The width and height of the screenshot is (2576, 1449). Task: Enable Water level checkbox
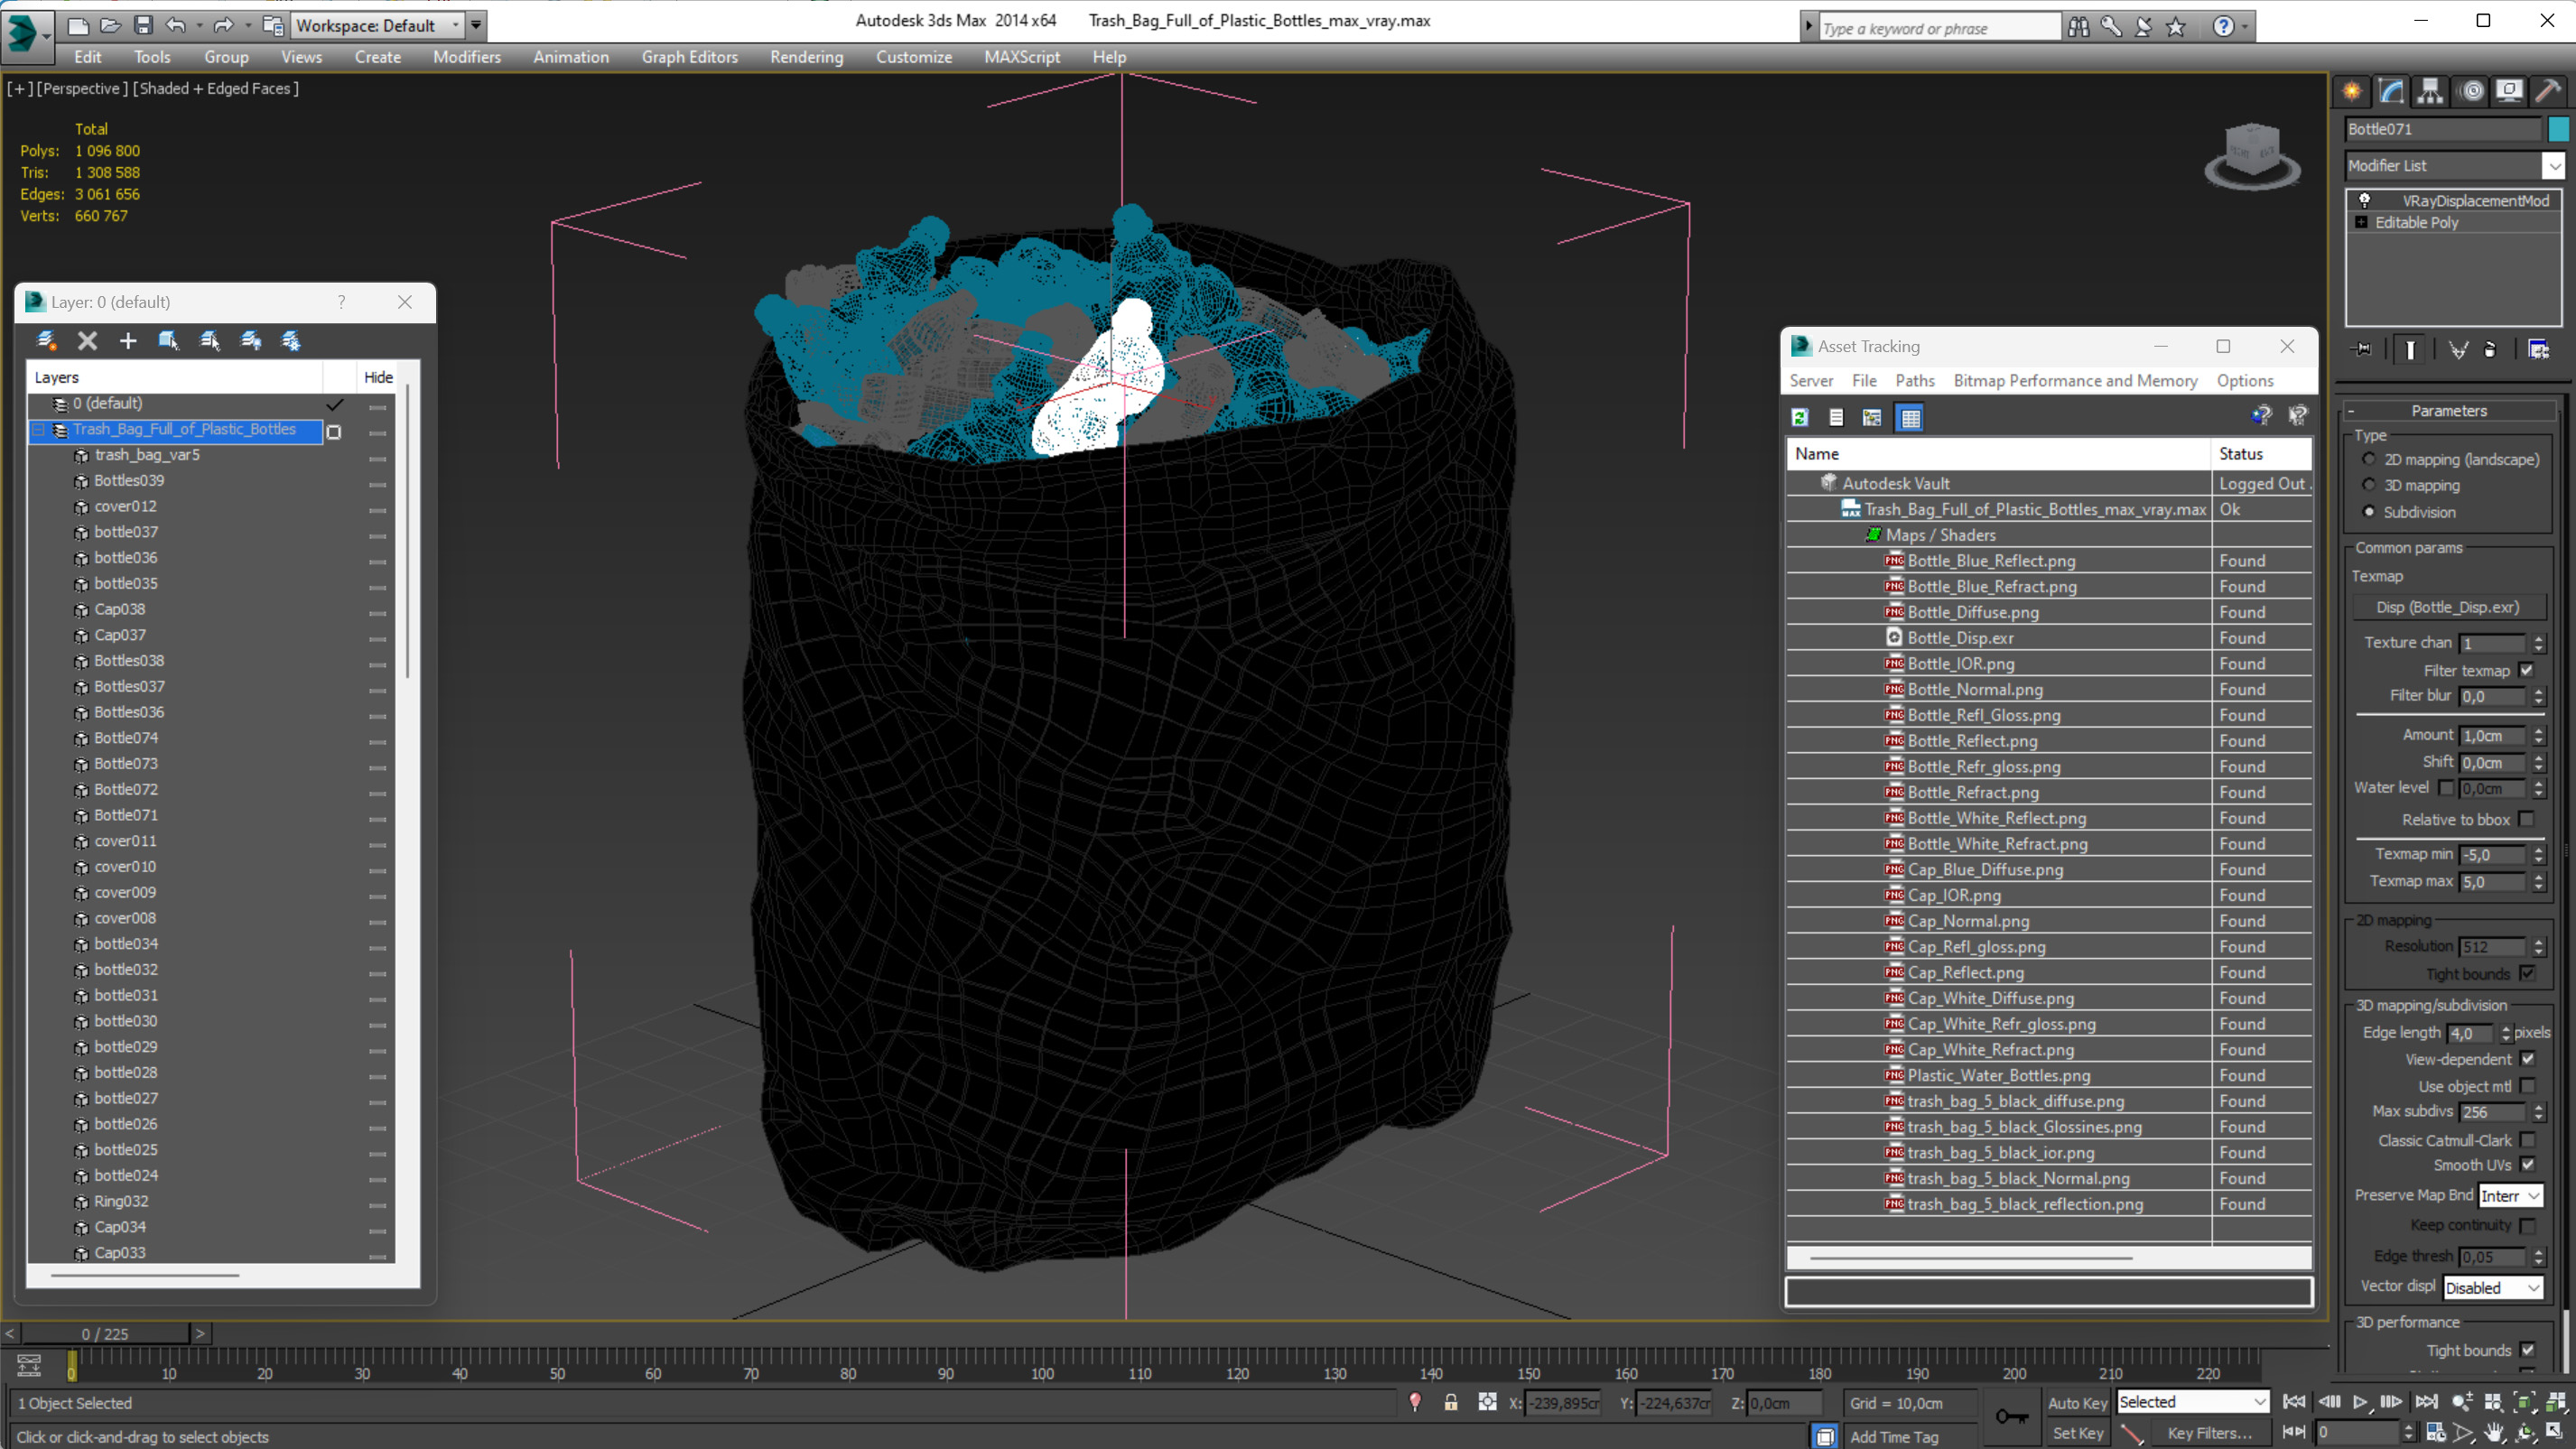[x=2446, y=788]
